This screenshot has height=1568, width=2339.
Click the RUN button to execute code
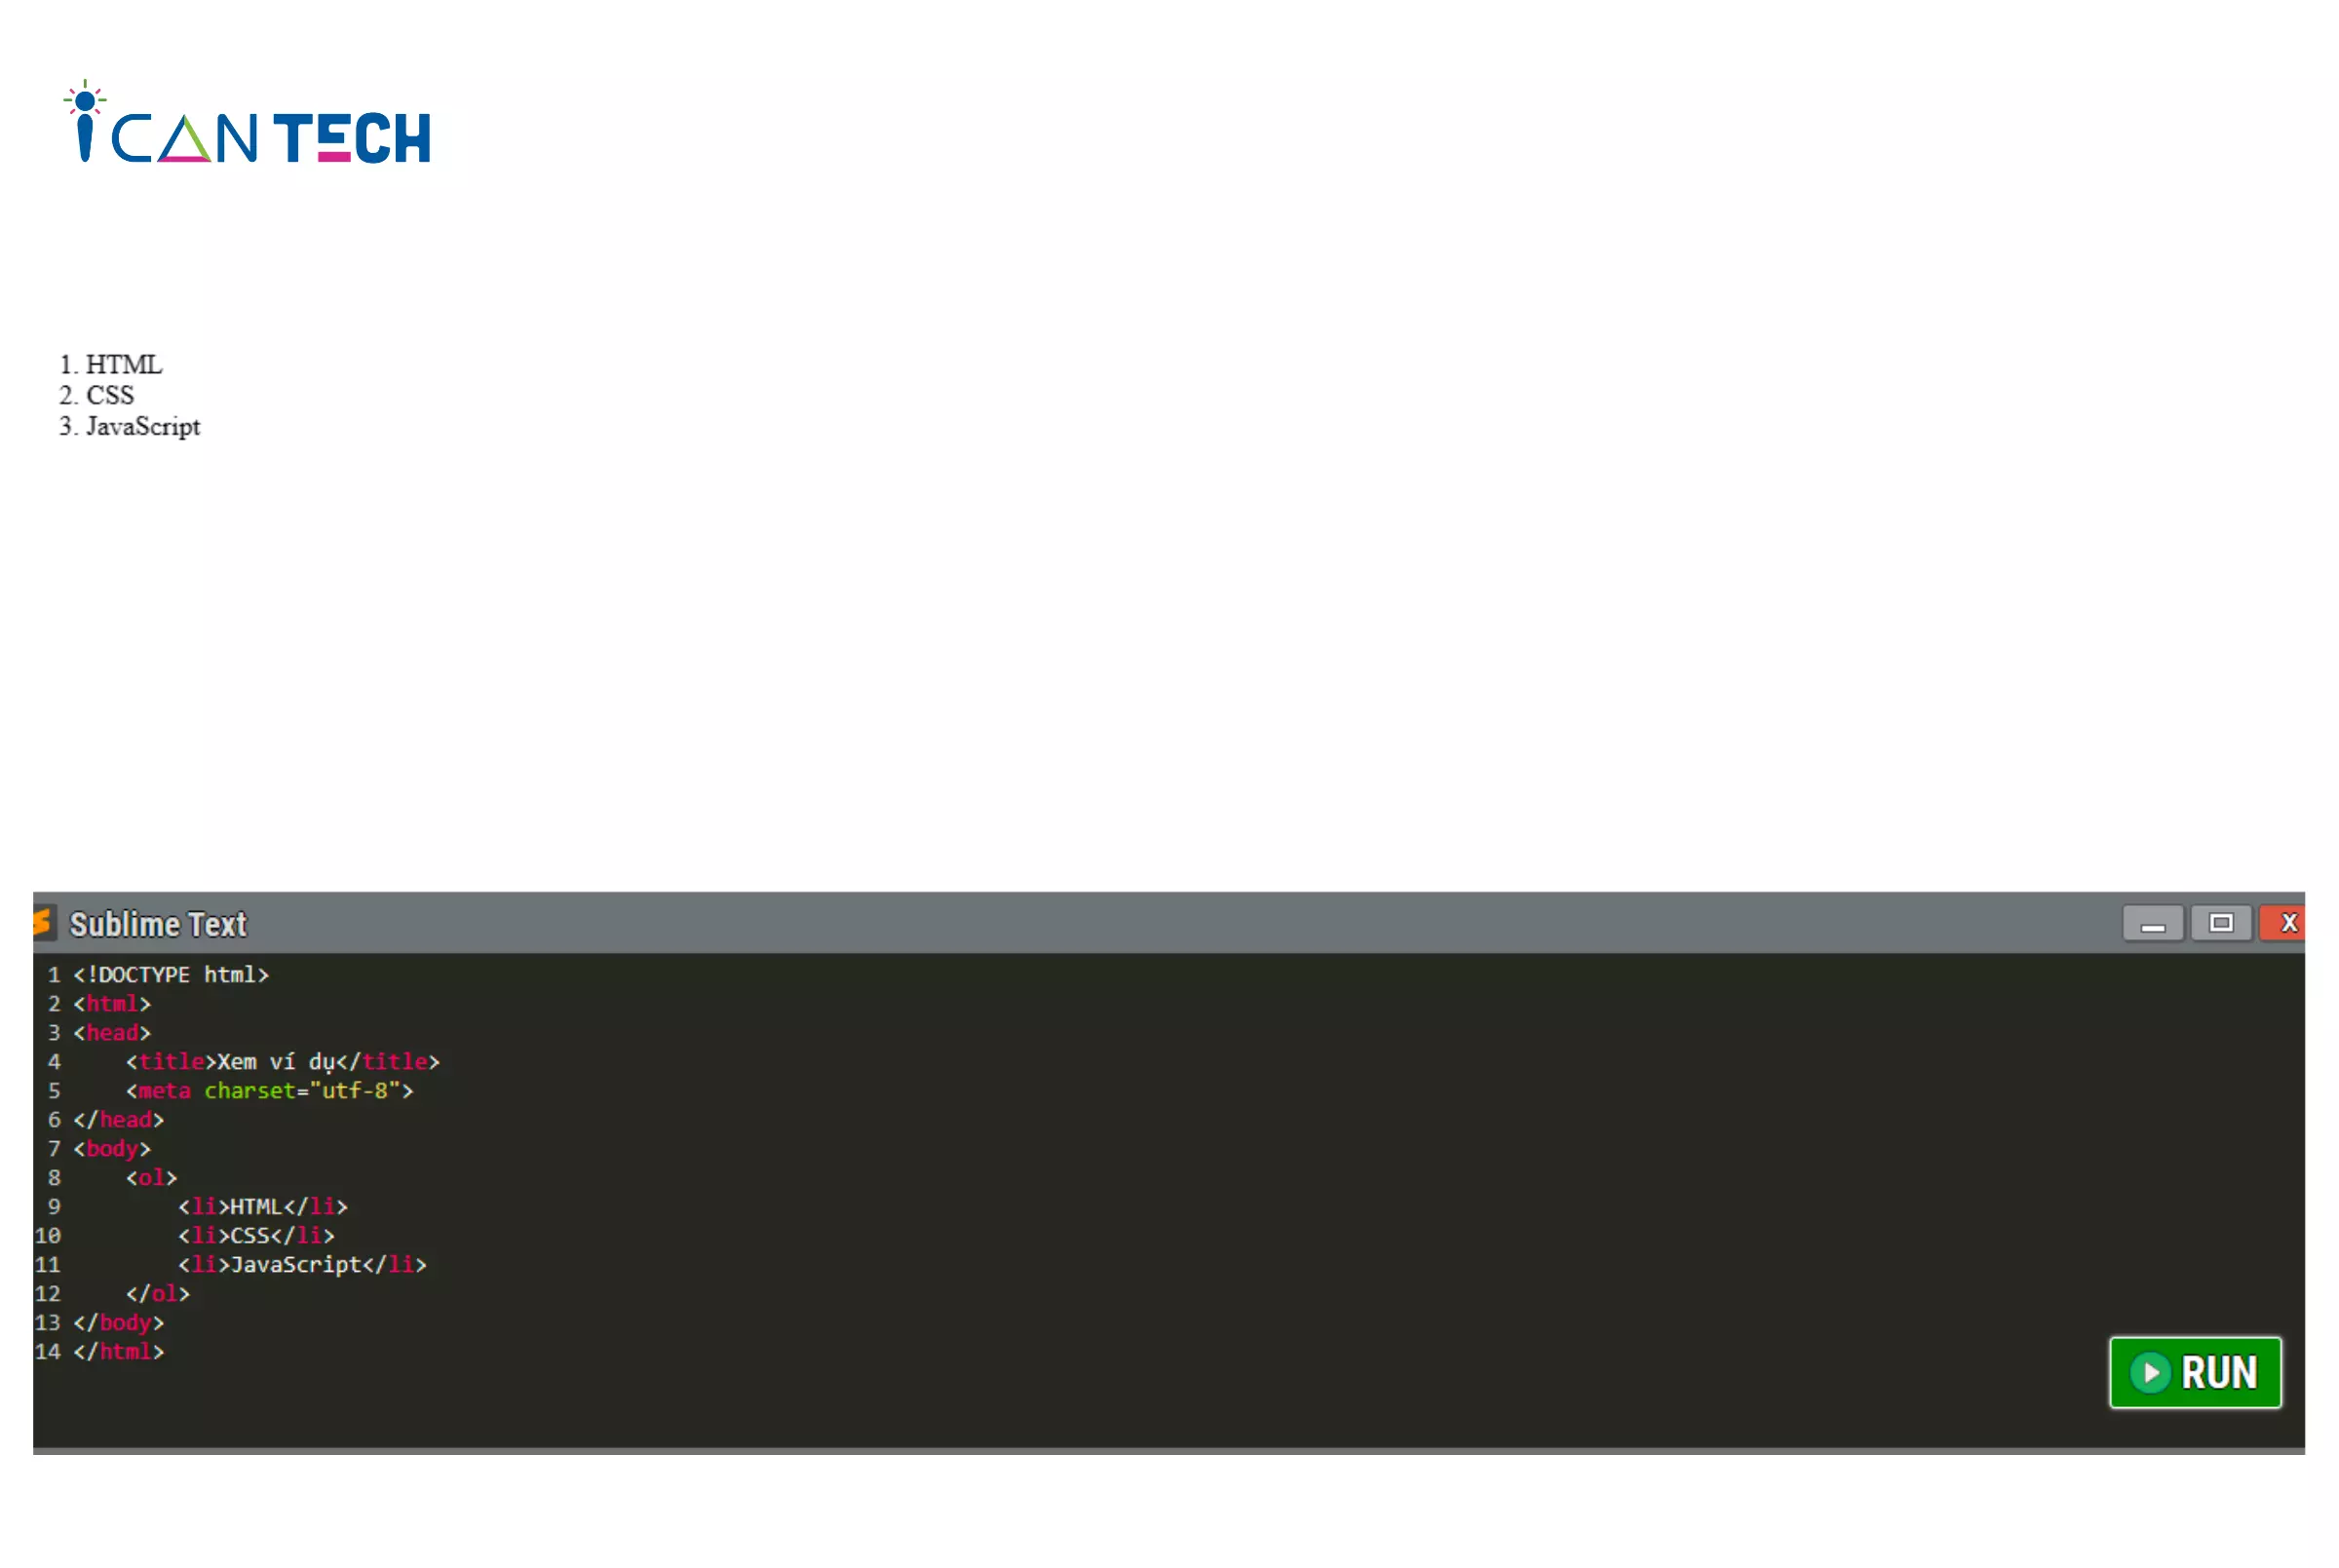pyautogui.click(x=2198, y=1372)
